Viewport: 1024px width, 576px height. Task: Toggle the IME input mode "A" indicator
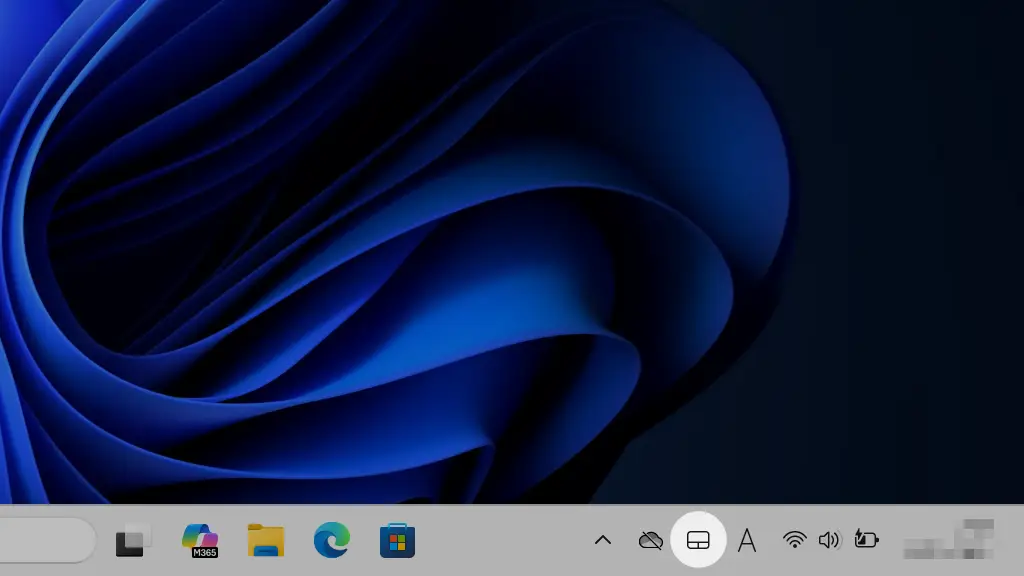(x=746, y=541)
